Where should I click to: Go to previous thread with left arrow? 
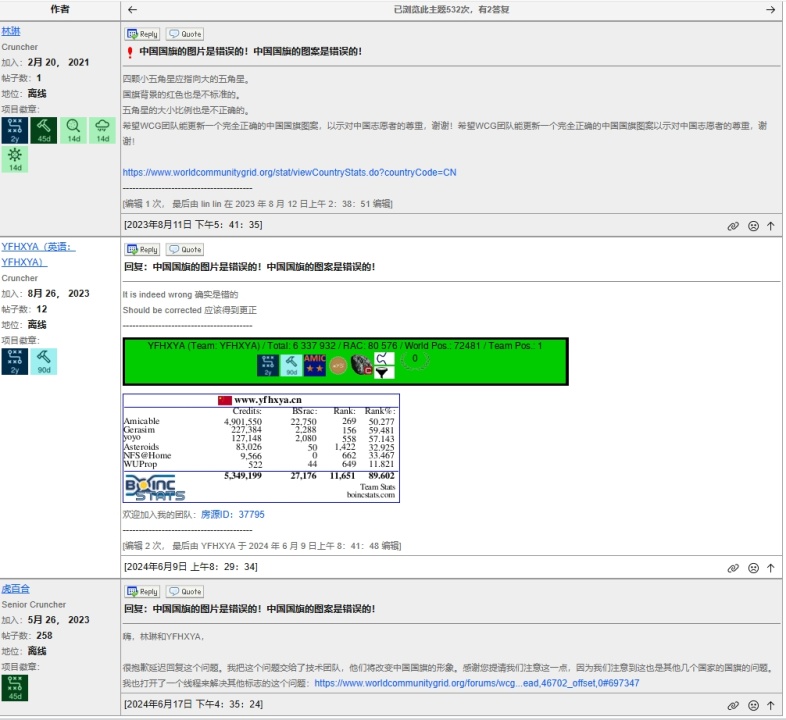coord(132,10)
